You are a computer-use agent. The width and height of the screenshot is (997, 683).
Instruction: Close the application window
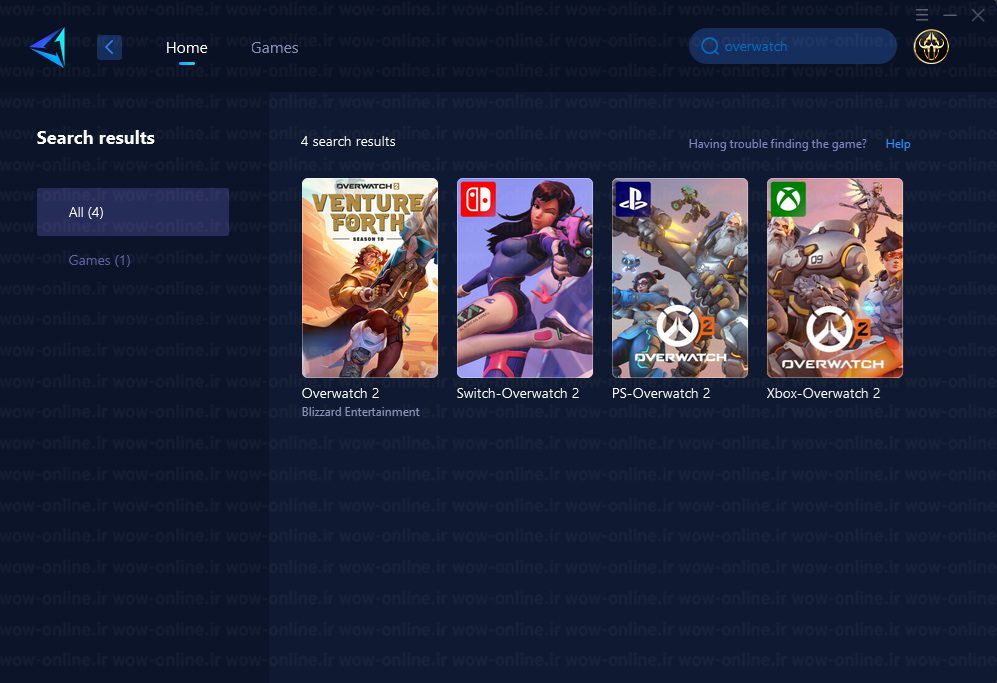(978, 15)
